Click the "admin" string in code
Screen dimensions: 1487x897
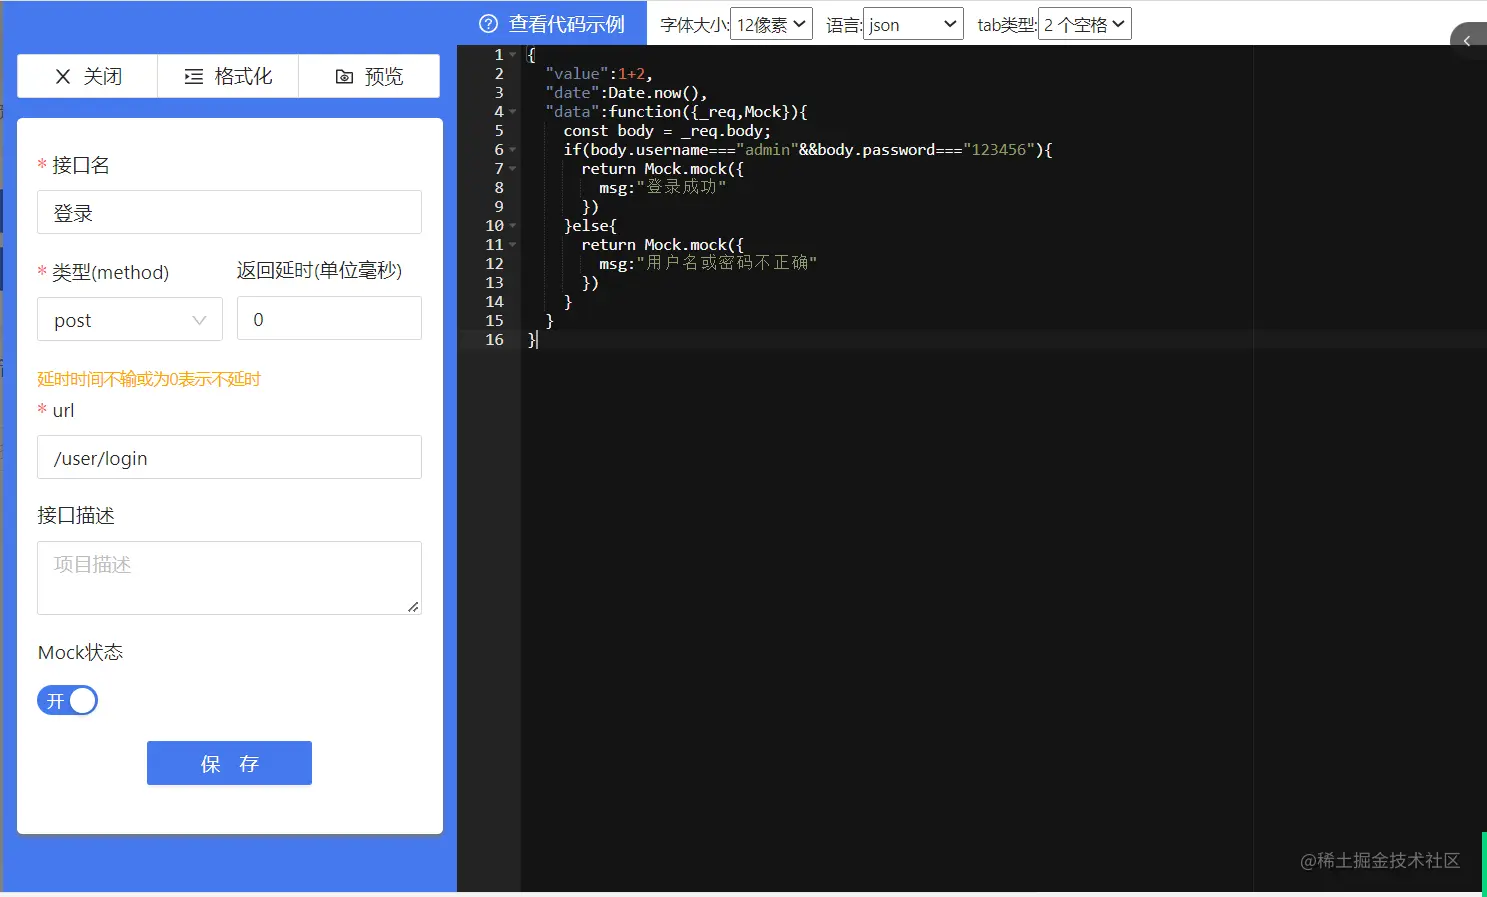point(767,150)
